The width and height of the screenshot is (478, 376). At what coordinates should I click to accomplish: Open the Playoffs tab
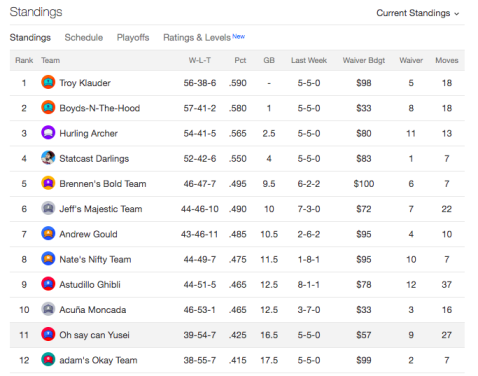pyautogui.click(x=133, y=37)
